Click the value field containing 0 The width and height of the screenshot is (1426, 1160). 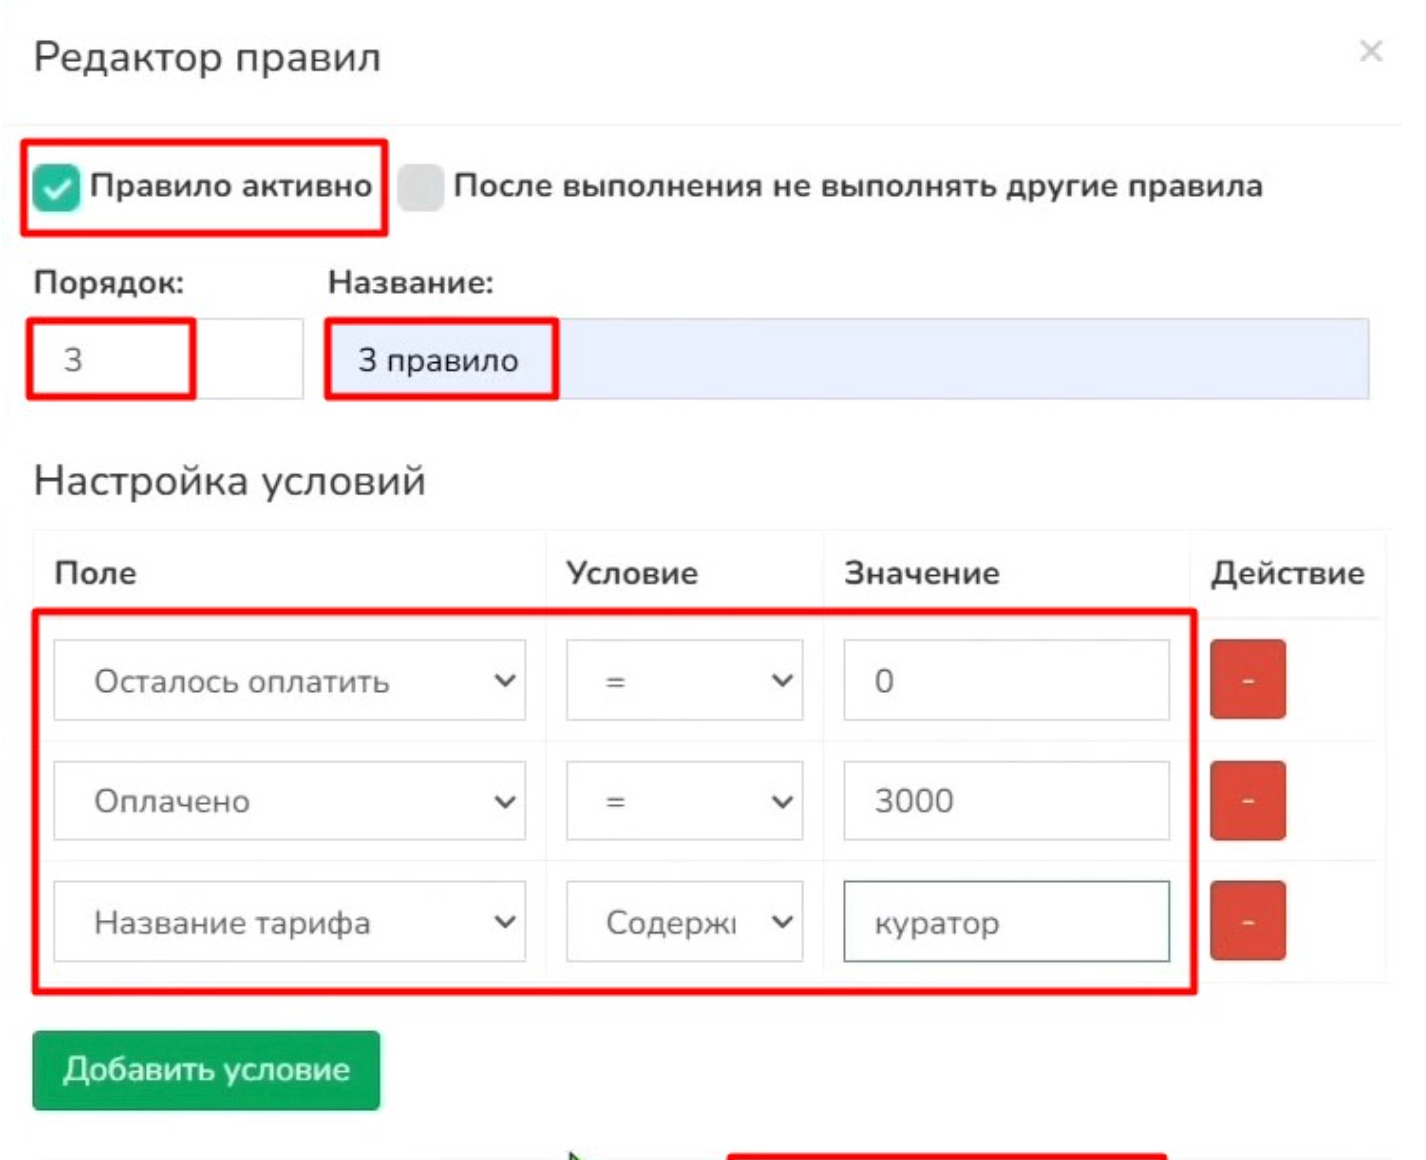1005,681
